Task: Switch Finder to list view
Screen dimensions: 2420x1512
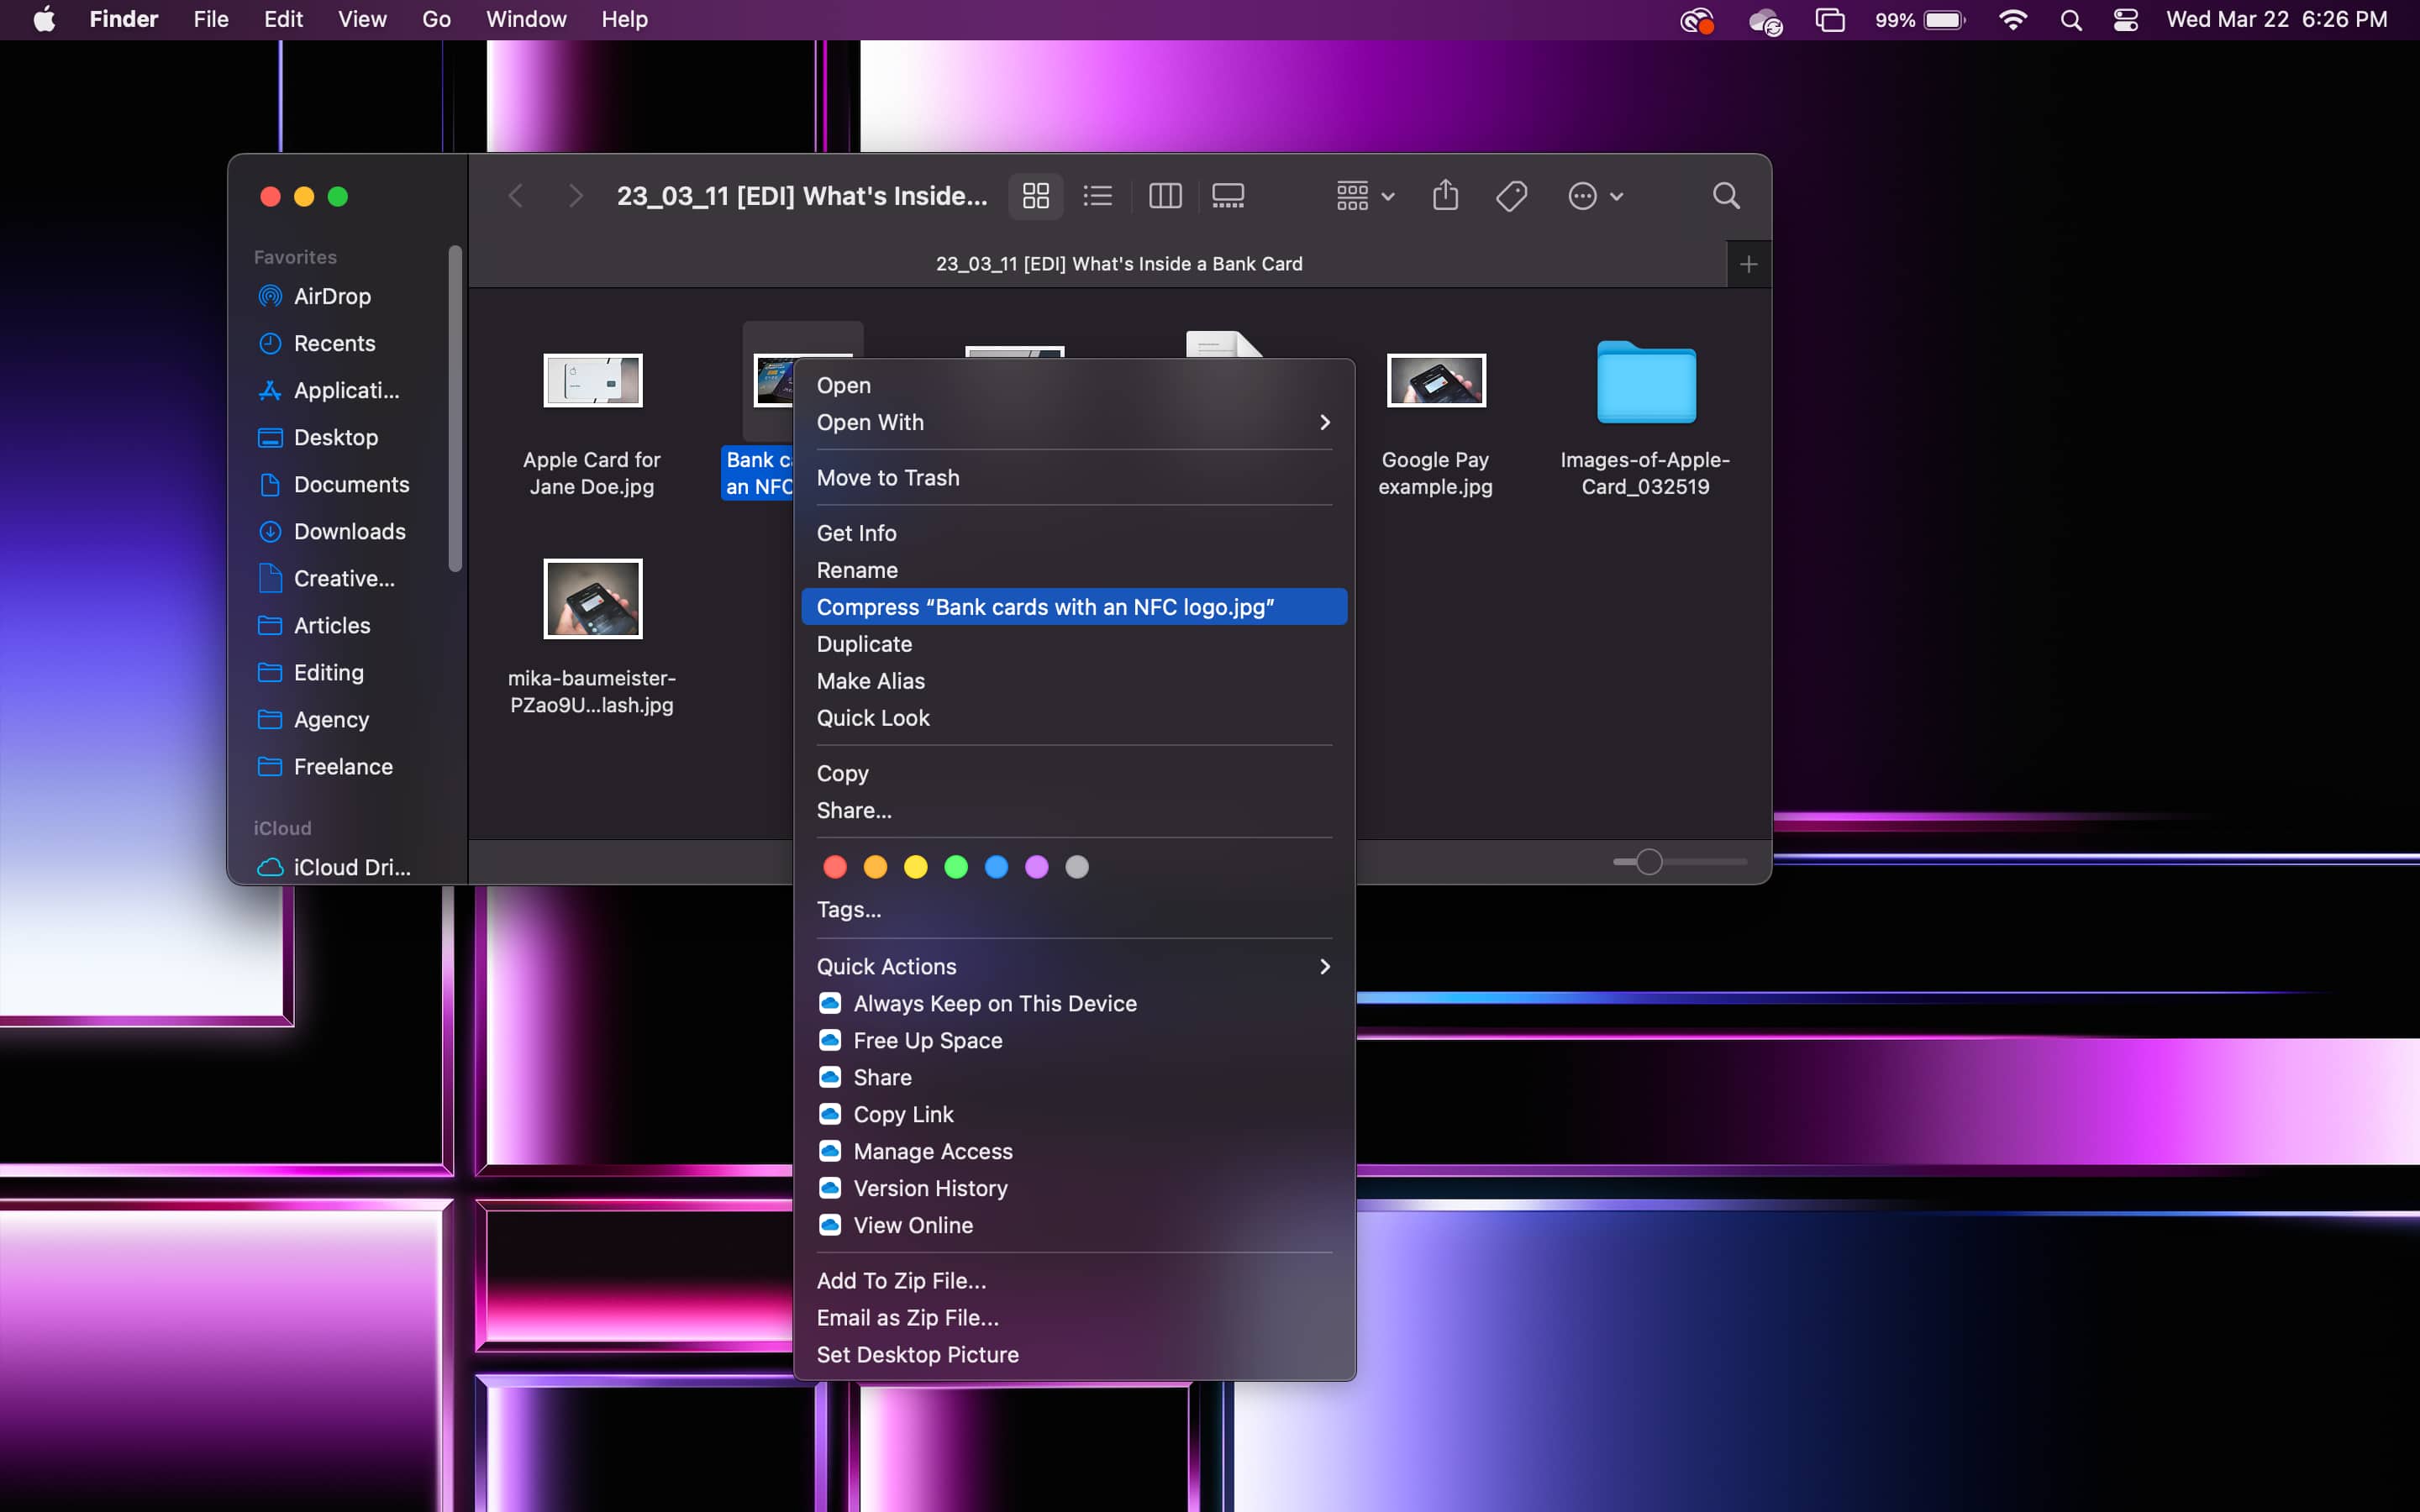Action: coord(1097,196)
